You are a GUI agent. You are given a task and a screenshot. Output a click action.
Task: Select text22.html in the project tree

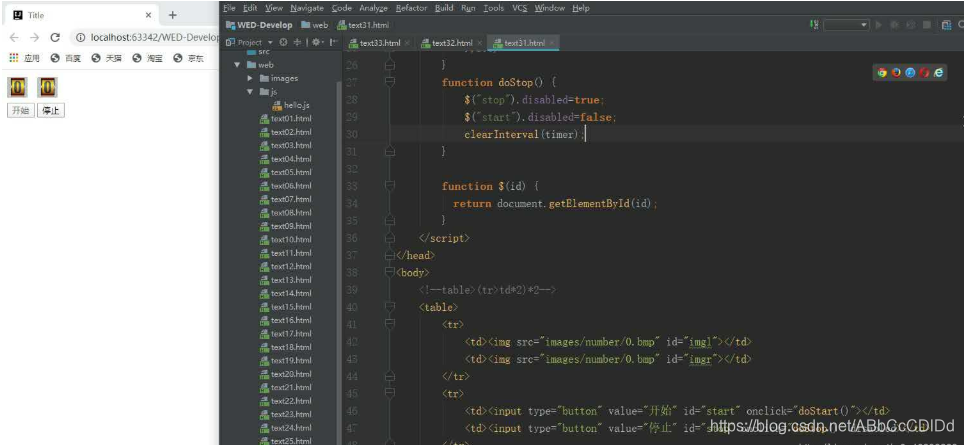[x=285, y=401]
